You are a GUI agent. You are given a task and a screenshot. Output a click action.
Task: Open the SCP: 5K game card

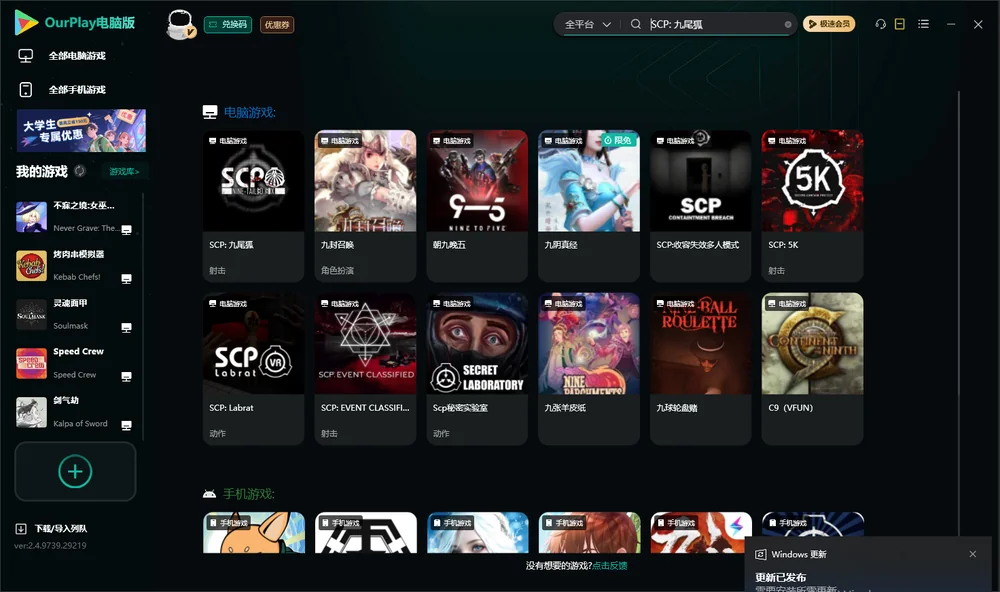click(x=812, y=206)
